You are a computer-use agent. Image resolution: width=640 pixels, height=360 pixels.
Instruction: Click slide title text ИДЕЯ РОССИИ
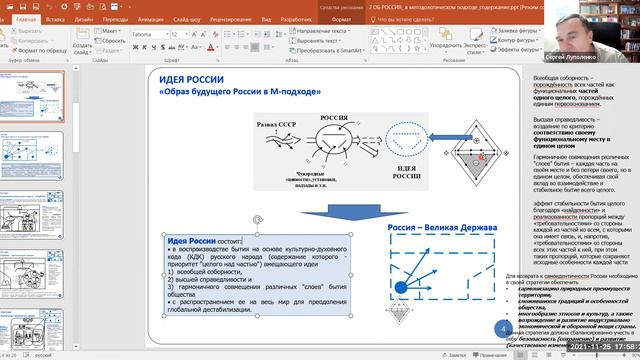(191, 80)
